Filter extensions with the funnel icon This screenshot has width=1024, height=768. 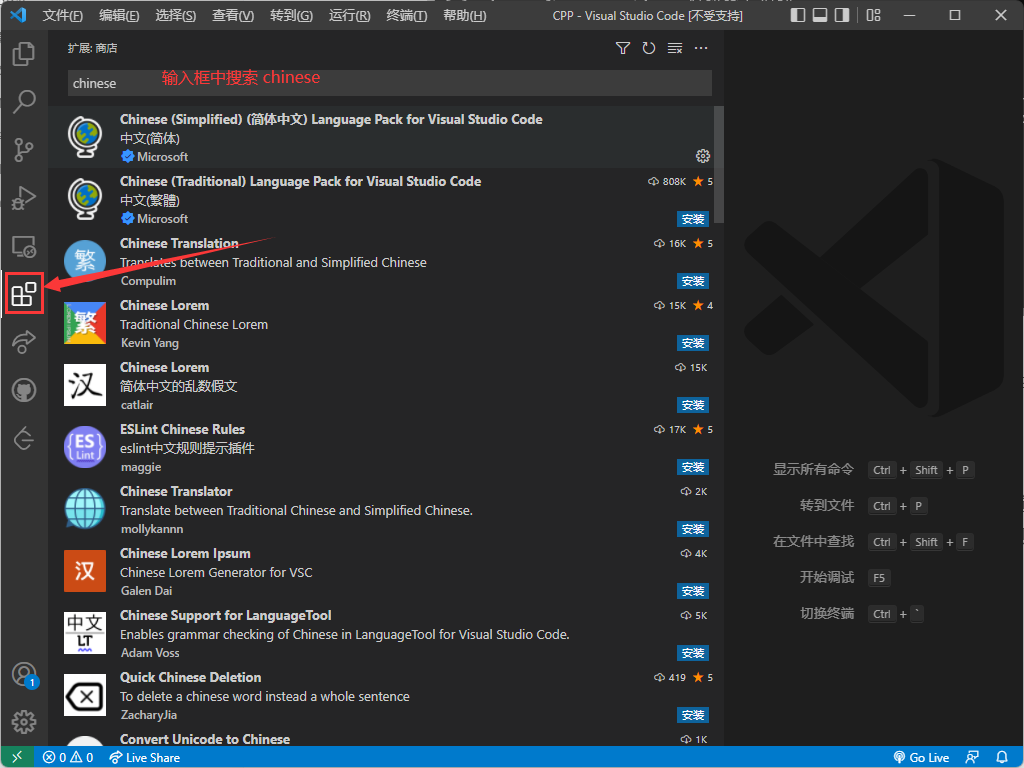623,48
